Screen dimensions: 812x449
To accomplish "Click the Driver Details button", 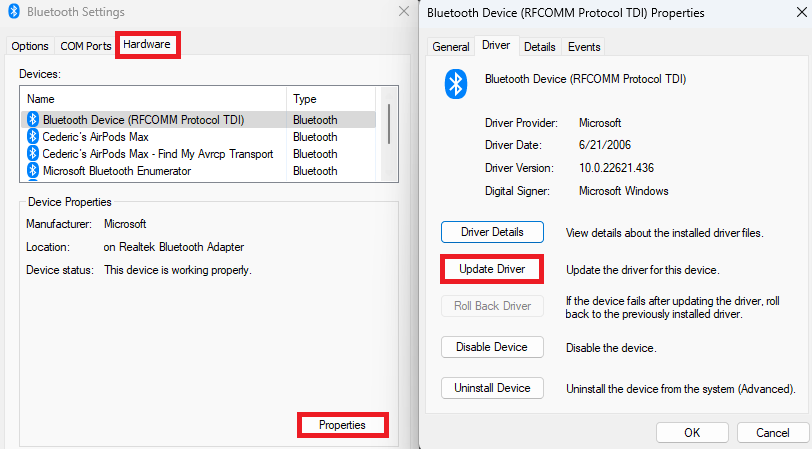I will pyautogui.click(x=492, y=232).
